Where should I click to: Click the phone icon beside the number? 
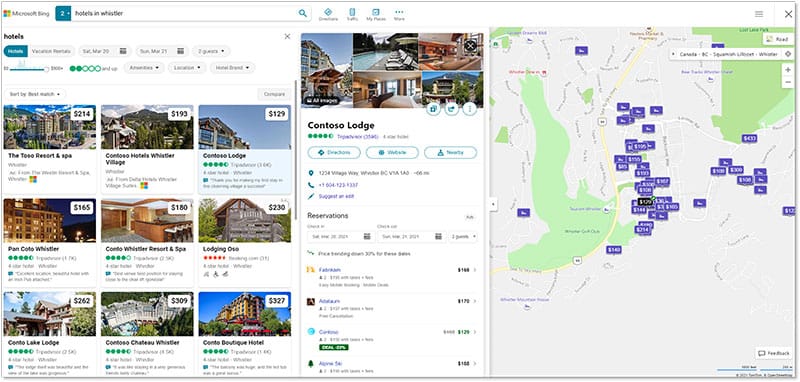pyautogui.click(x=311, y=185)
